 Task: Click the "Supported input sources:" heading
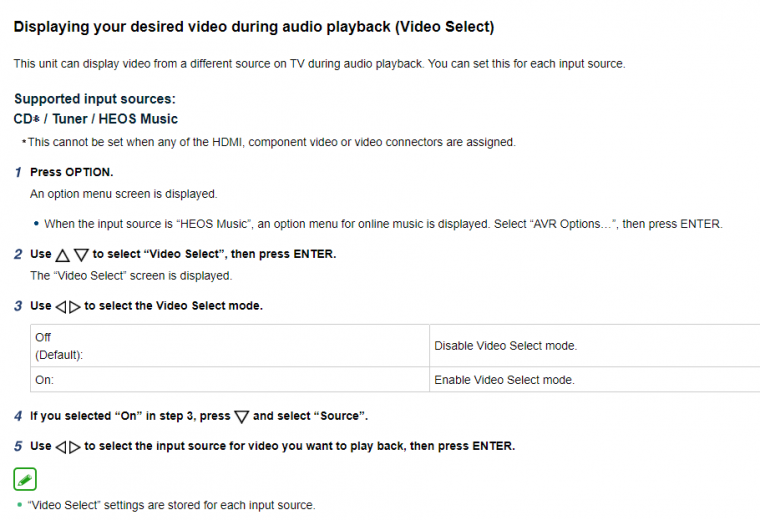click(x=94, y=99)
